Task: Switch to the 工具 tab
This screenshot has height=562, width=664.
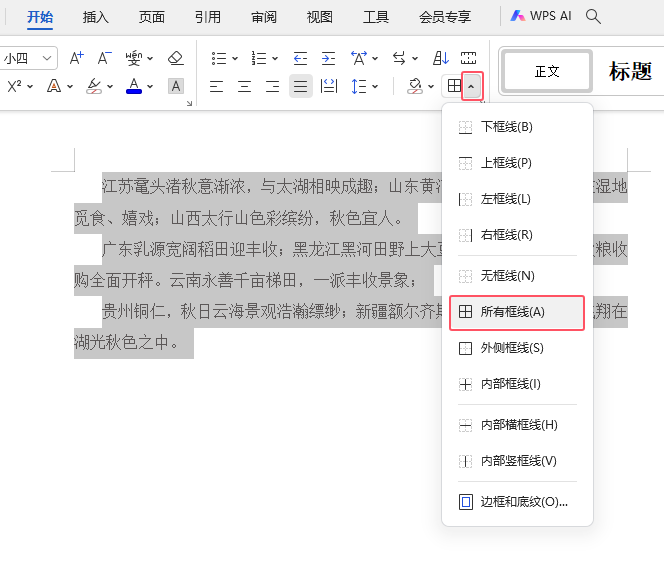Action: (376, 17)
